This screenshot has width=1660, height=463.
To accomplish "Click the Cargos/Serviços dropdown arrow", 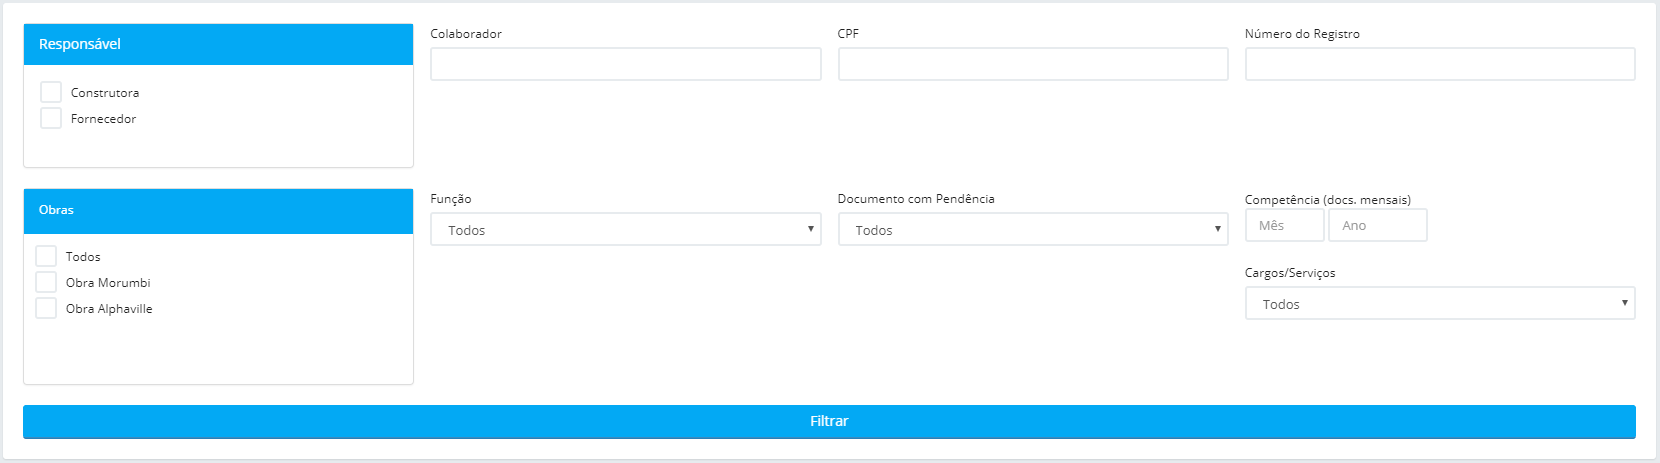I will pyautogui.click(x=1625, y=303).
